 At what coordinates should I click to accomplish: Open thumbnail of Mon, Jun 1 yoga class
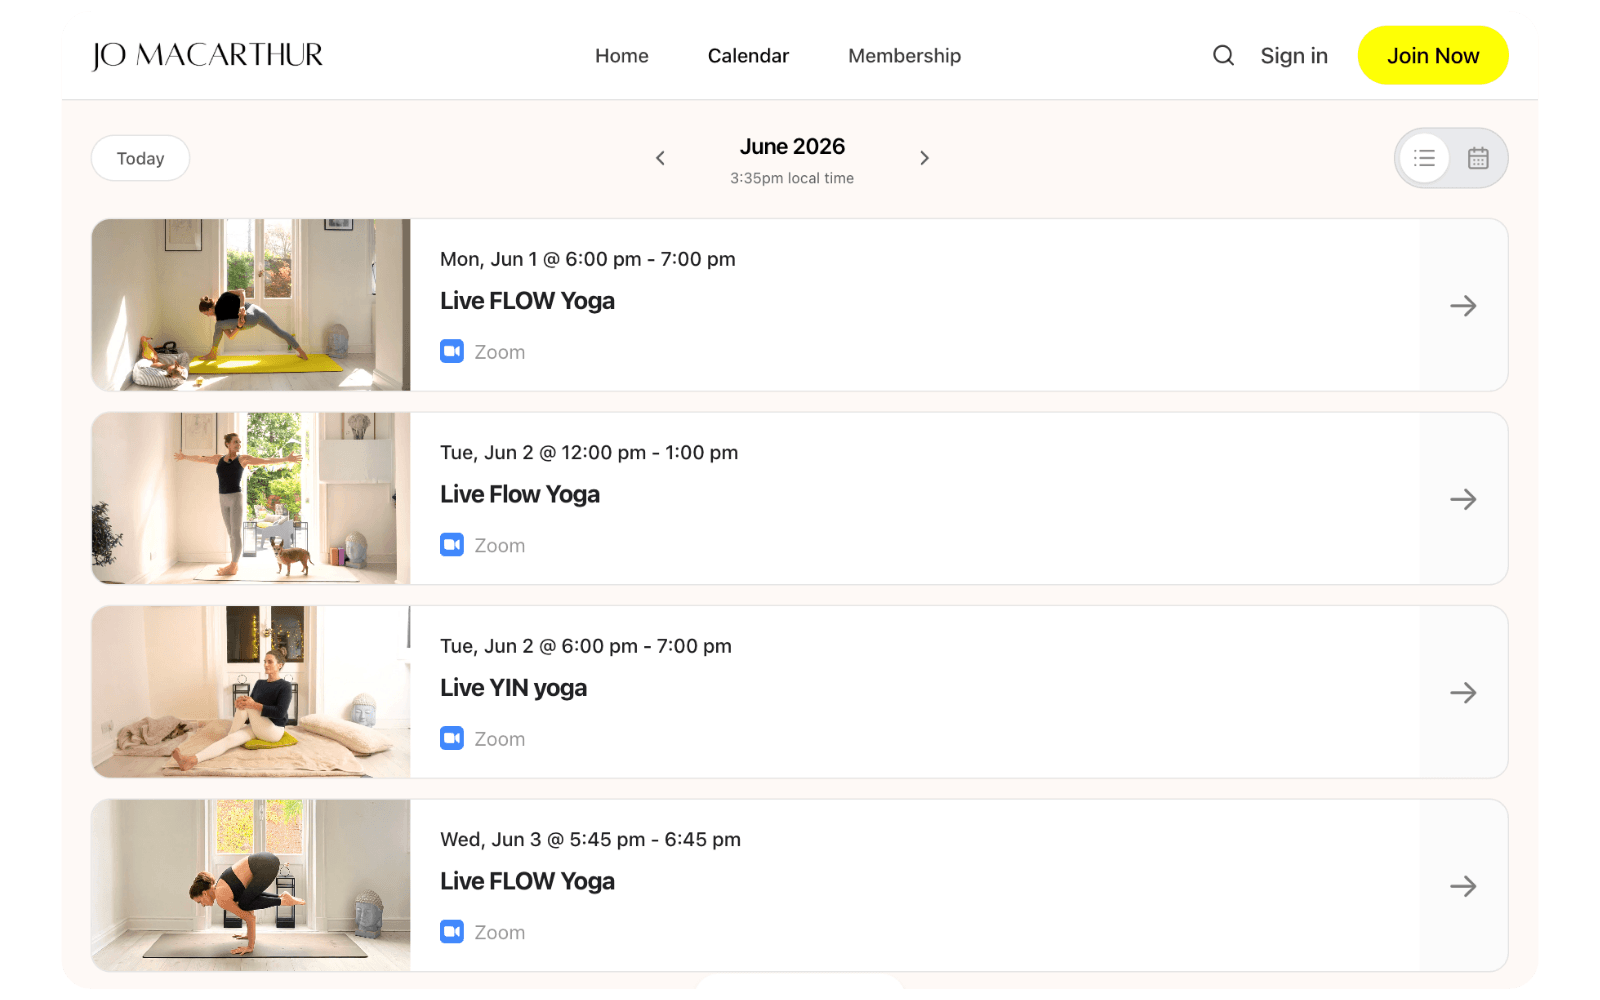point(251,305)
